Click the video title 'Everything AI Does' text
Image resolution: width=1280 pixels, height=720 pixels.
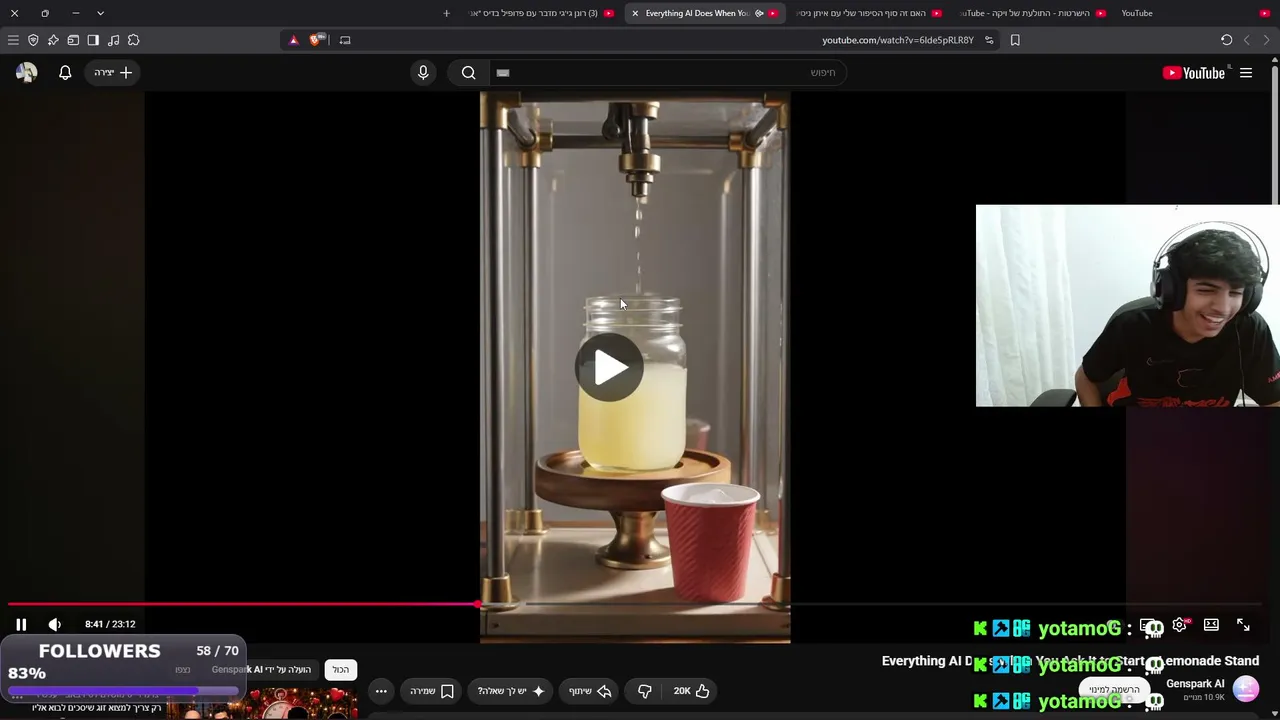tap(1070, 661)
